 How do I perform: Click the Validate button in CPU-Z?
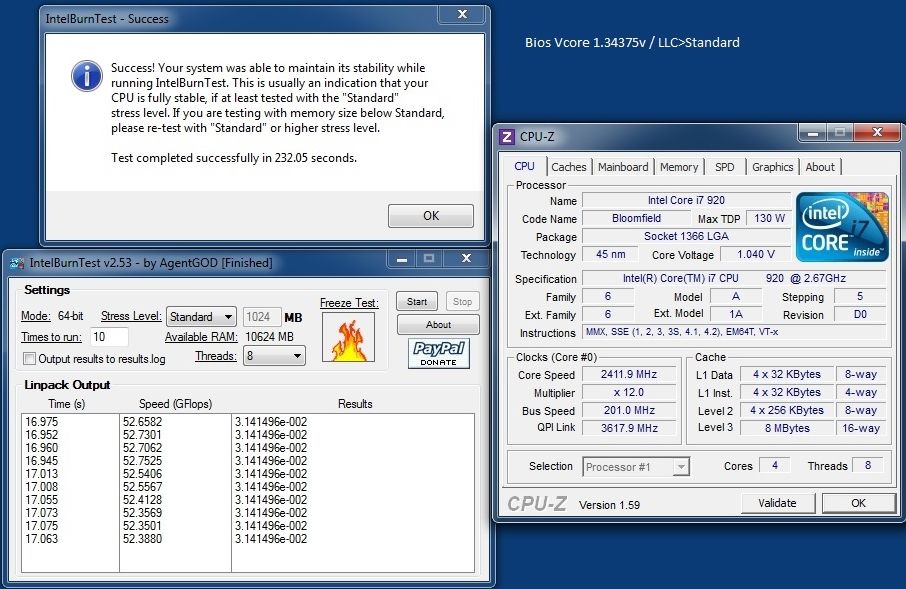point(777,503)
